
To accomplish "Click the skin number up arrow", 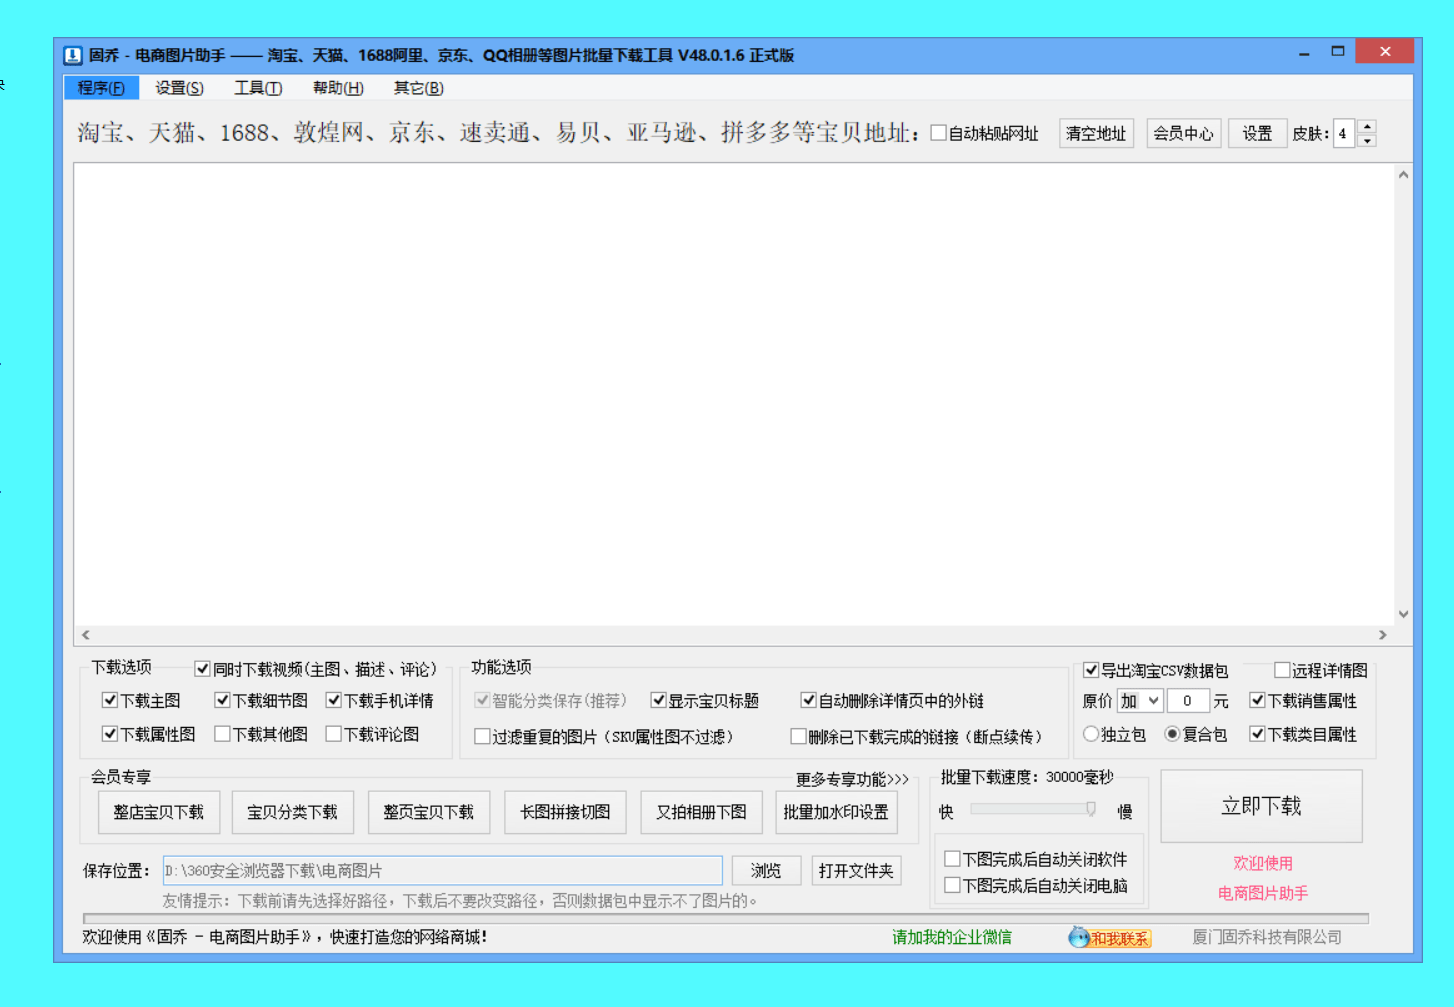I will click(x=1367, y=126).
